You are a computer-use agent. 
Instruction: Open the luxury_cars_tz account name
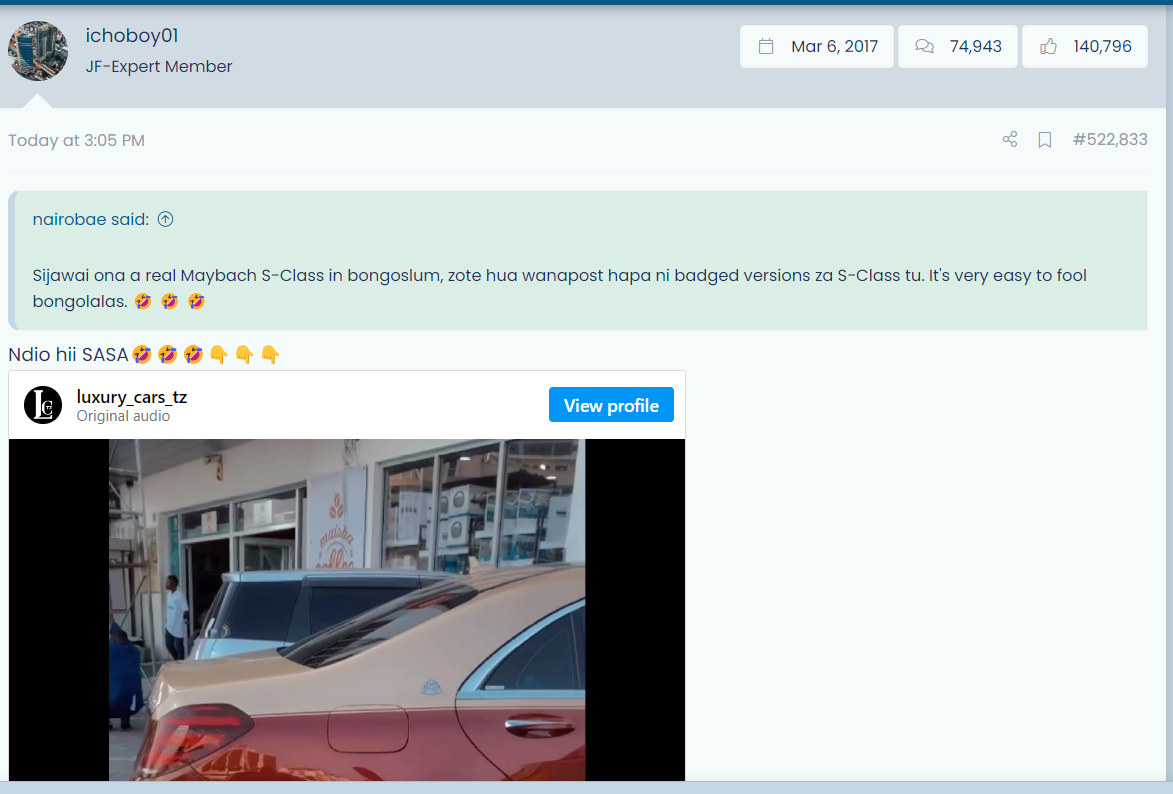(x=132, y=397)
